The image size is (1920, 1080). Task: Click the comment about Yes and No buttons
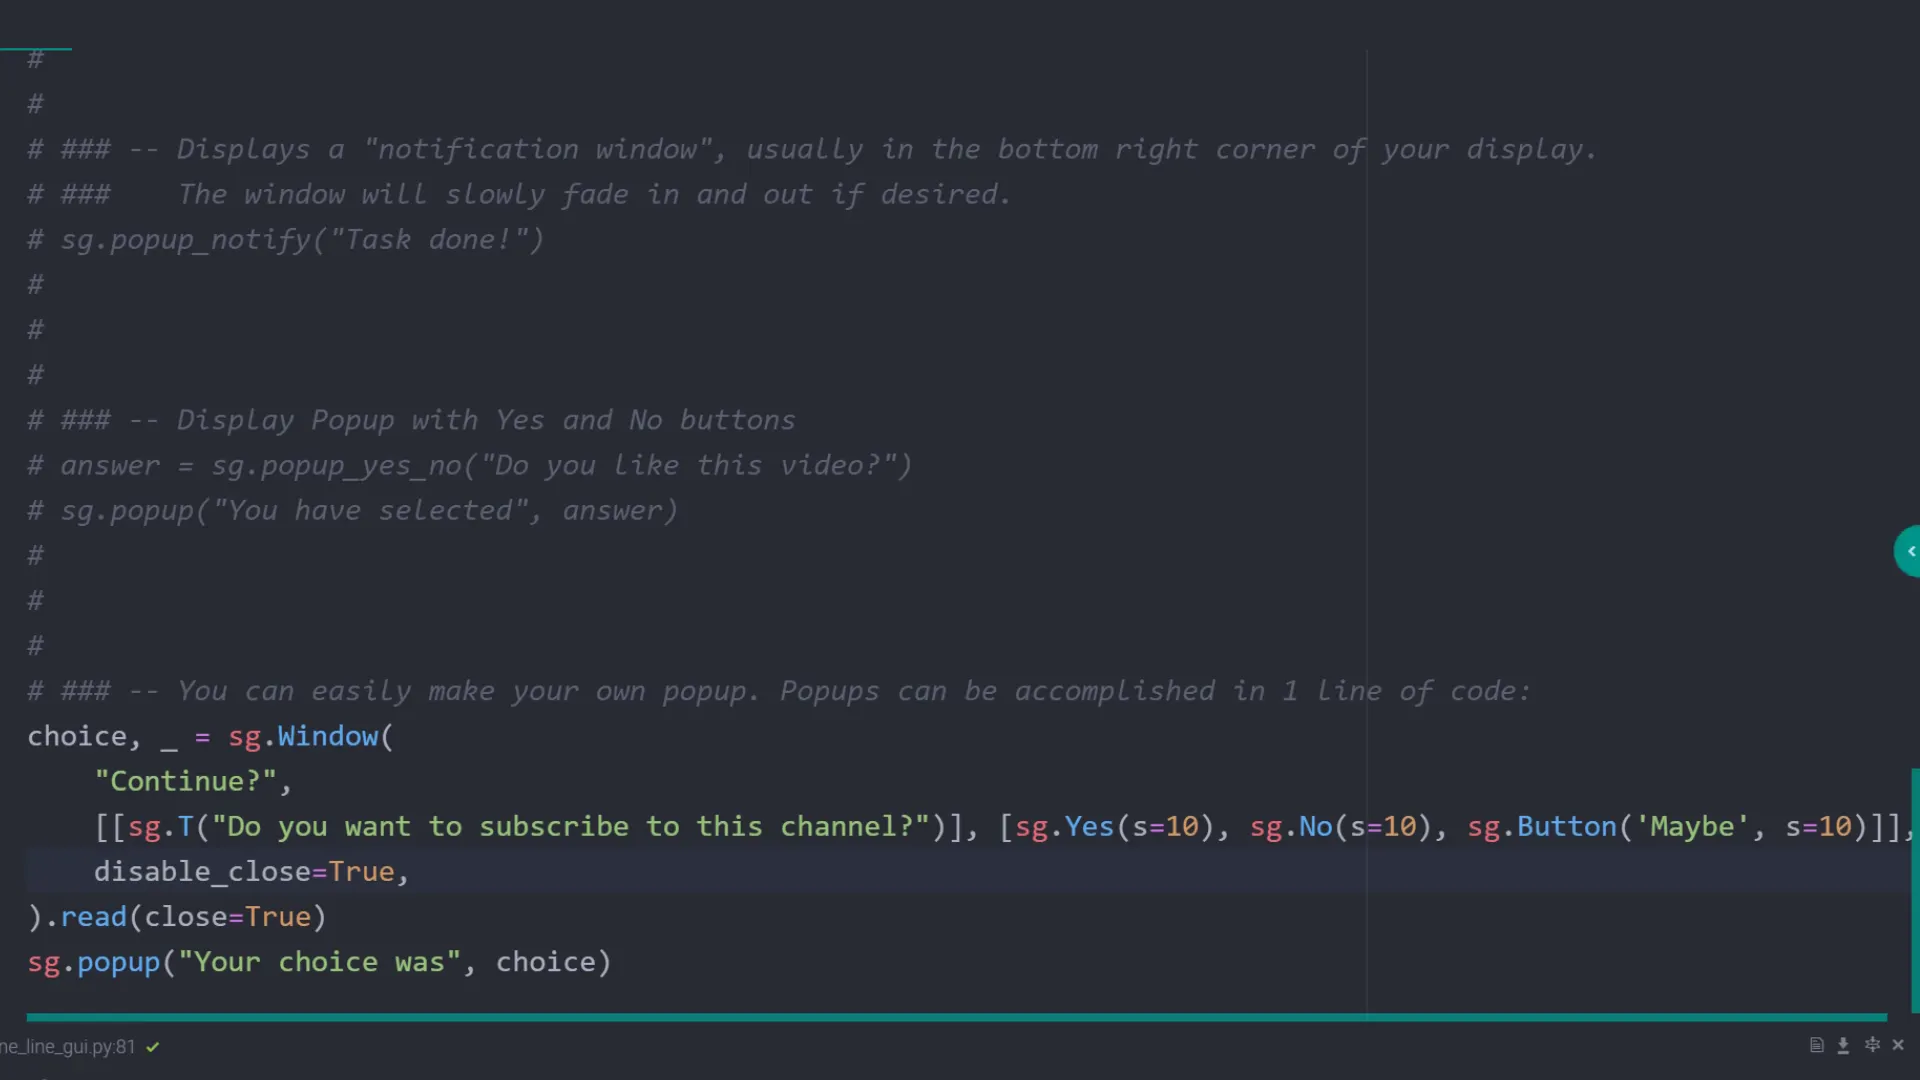pyautogui.click(x=410, y=420)
